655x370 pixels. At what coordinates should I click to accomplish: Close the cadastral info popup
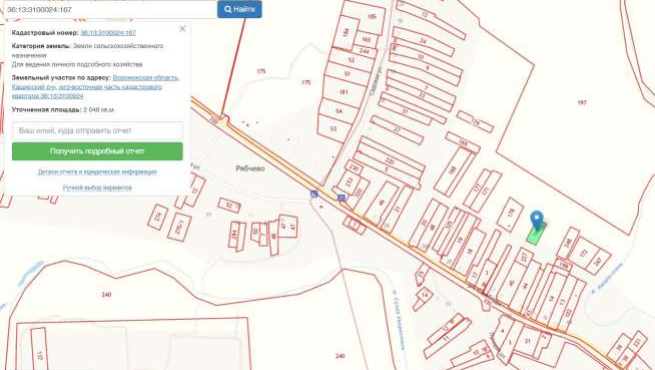click(x=182, y=29)
